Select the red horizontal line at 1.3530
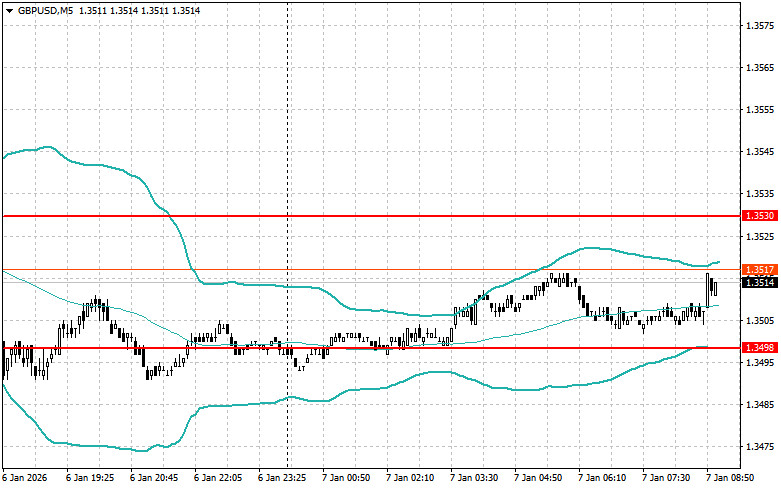781x489 pixels. tap(372, 216)
